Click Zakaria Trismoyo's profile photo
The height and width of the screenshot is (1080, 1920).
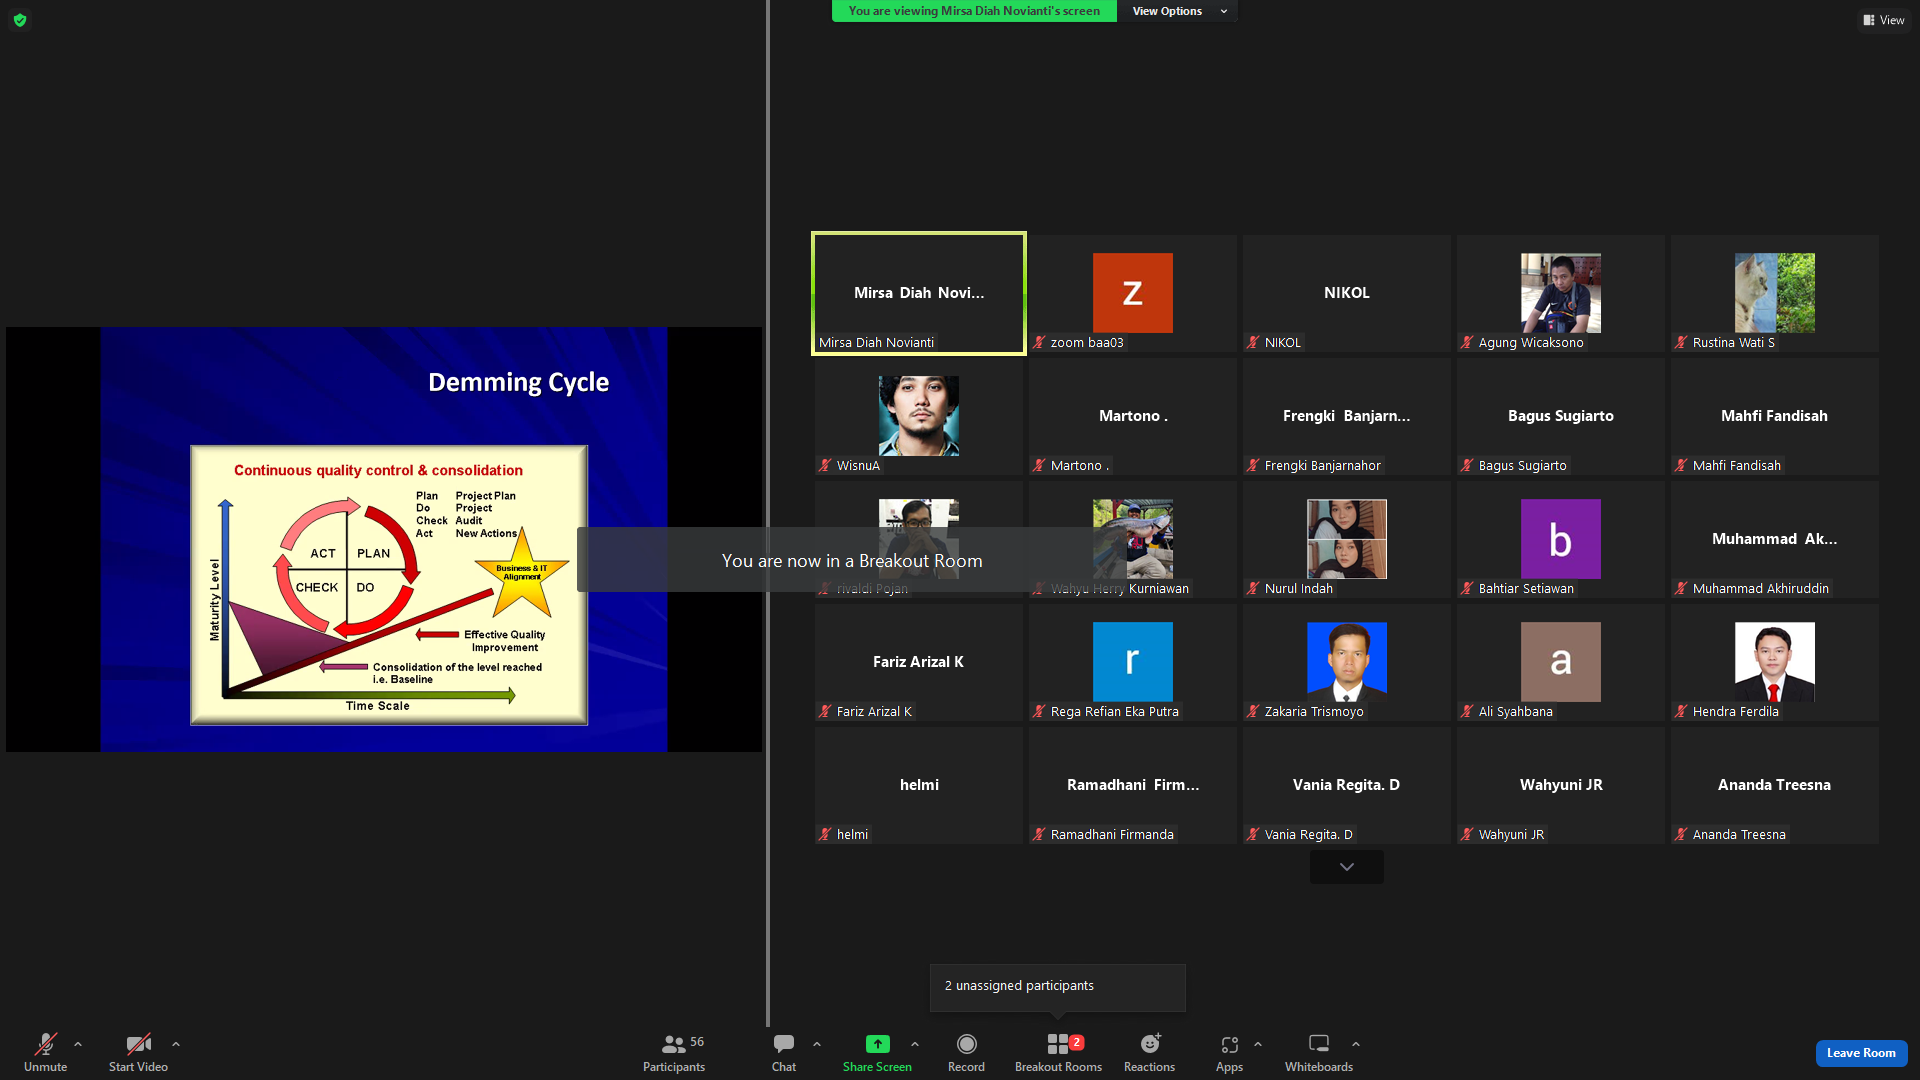click(x=1347, y=662)
